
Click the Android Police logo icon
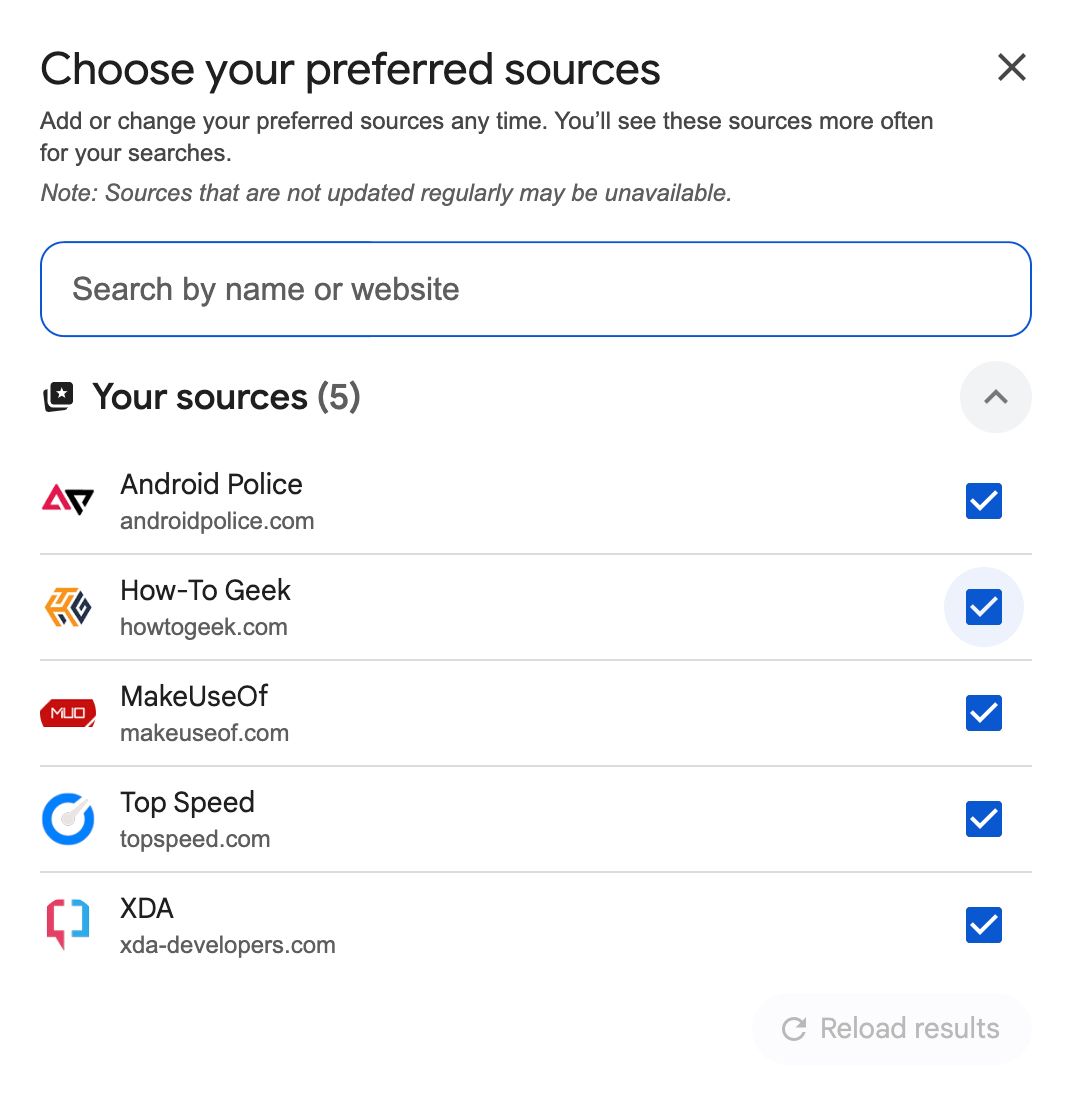click(68, 500)
